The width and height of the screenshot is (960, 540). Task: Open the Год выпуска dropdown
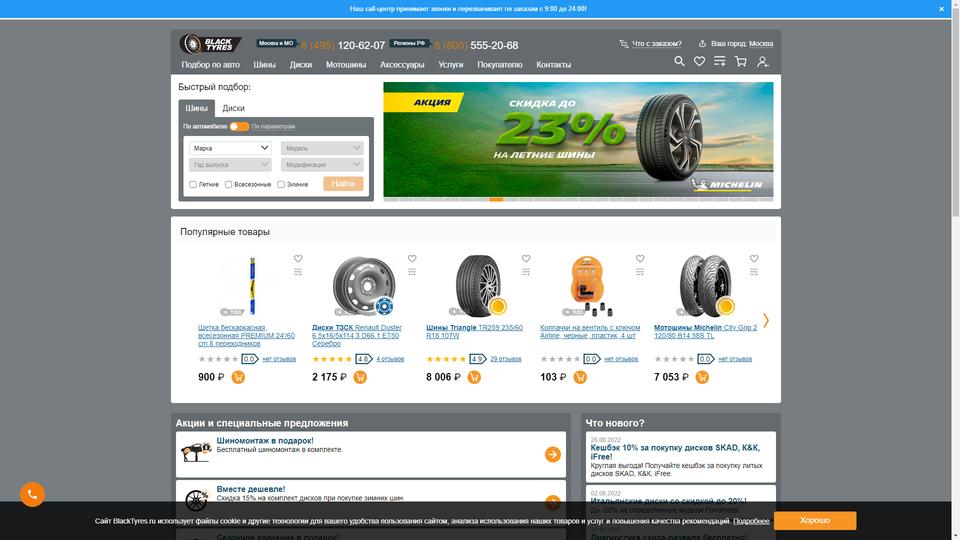[230, 165]
